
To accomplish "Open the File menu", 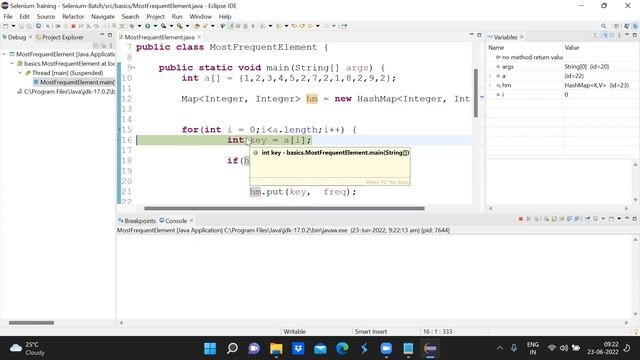I will point(8,16).
